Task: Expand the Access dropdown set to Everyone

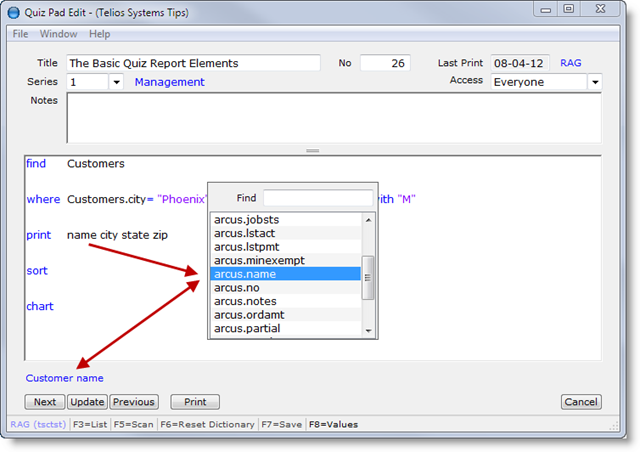Action: point(595,82)
